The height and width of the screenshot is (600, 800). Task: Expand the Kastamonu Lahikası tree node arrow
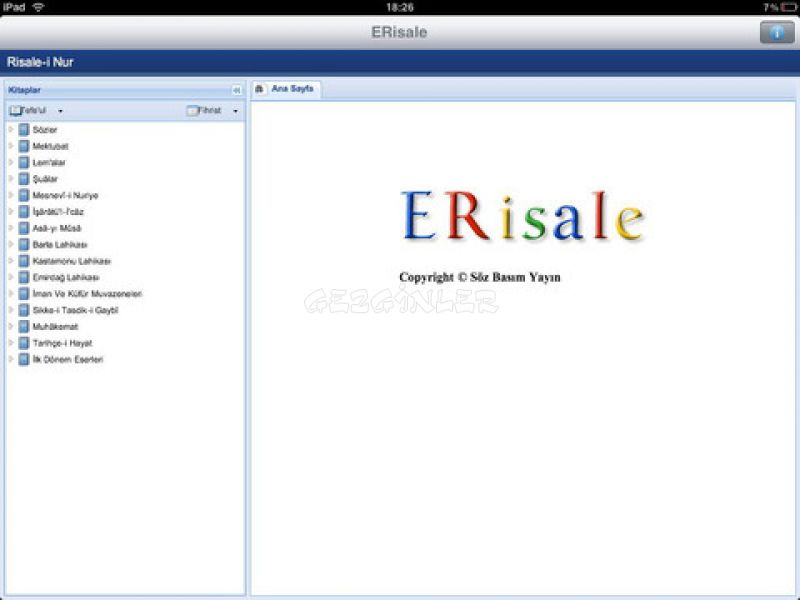11,261
